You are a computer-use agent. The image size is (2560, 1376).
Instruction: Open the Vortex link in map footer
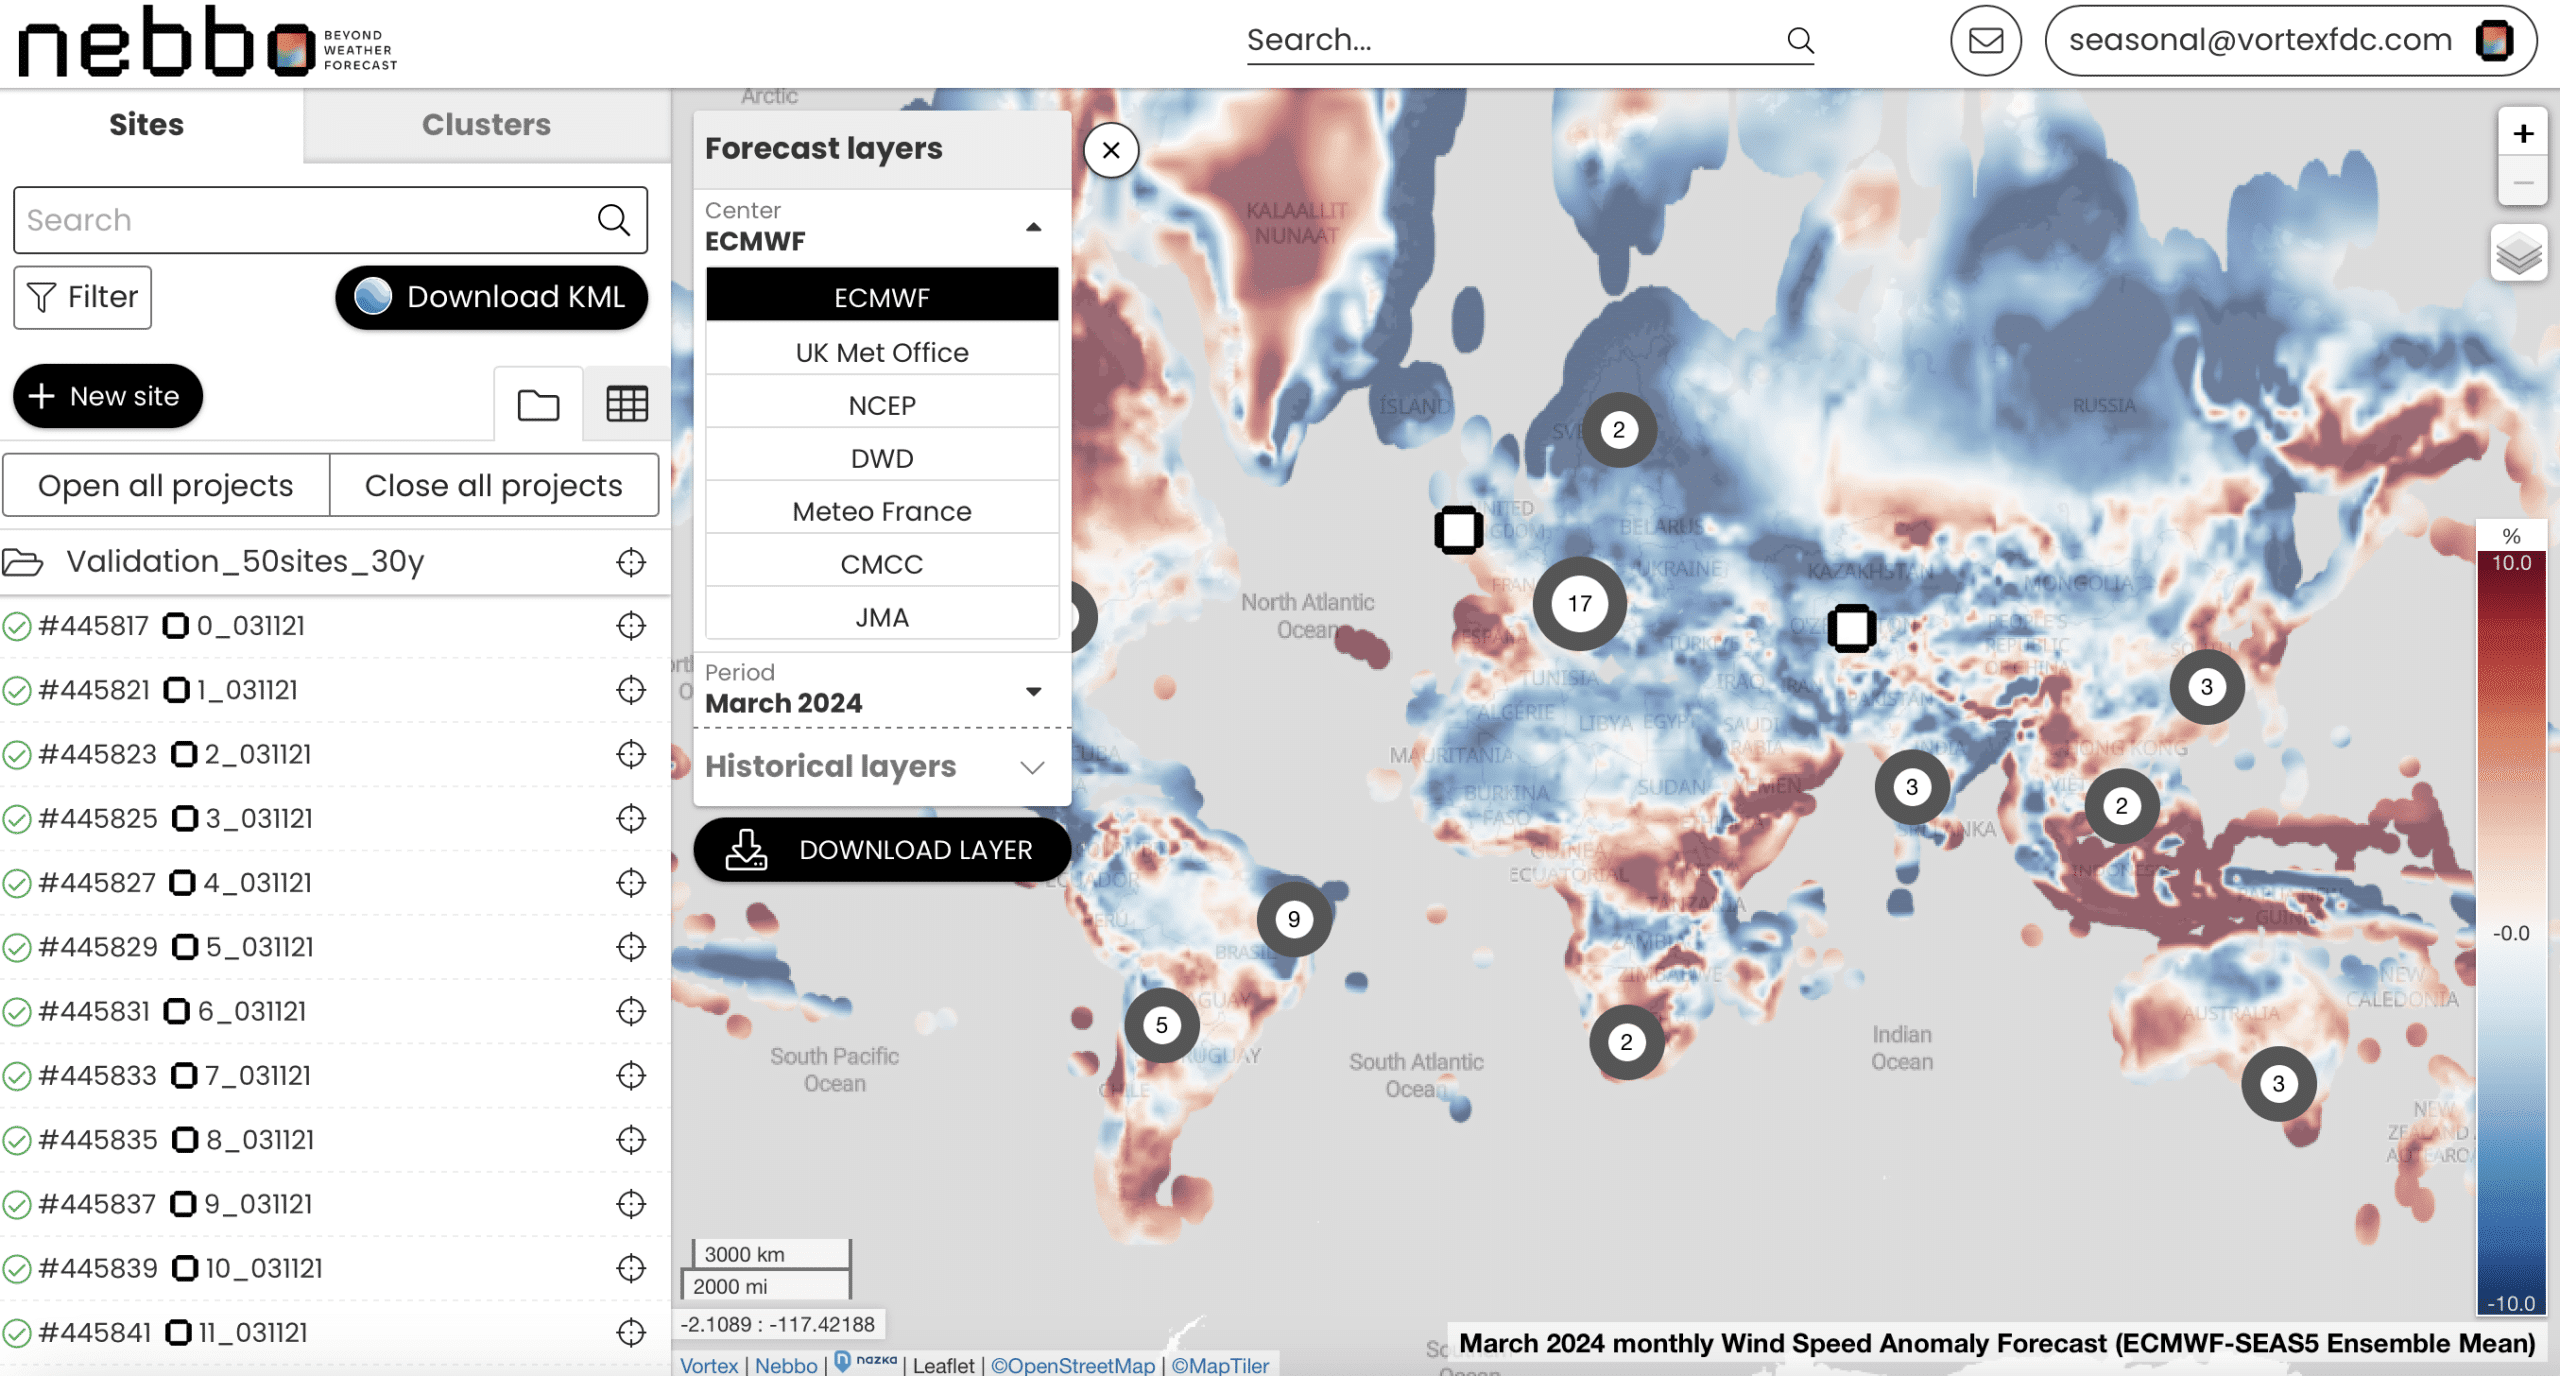[709, 1365]
